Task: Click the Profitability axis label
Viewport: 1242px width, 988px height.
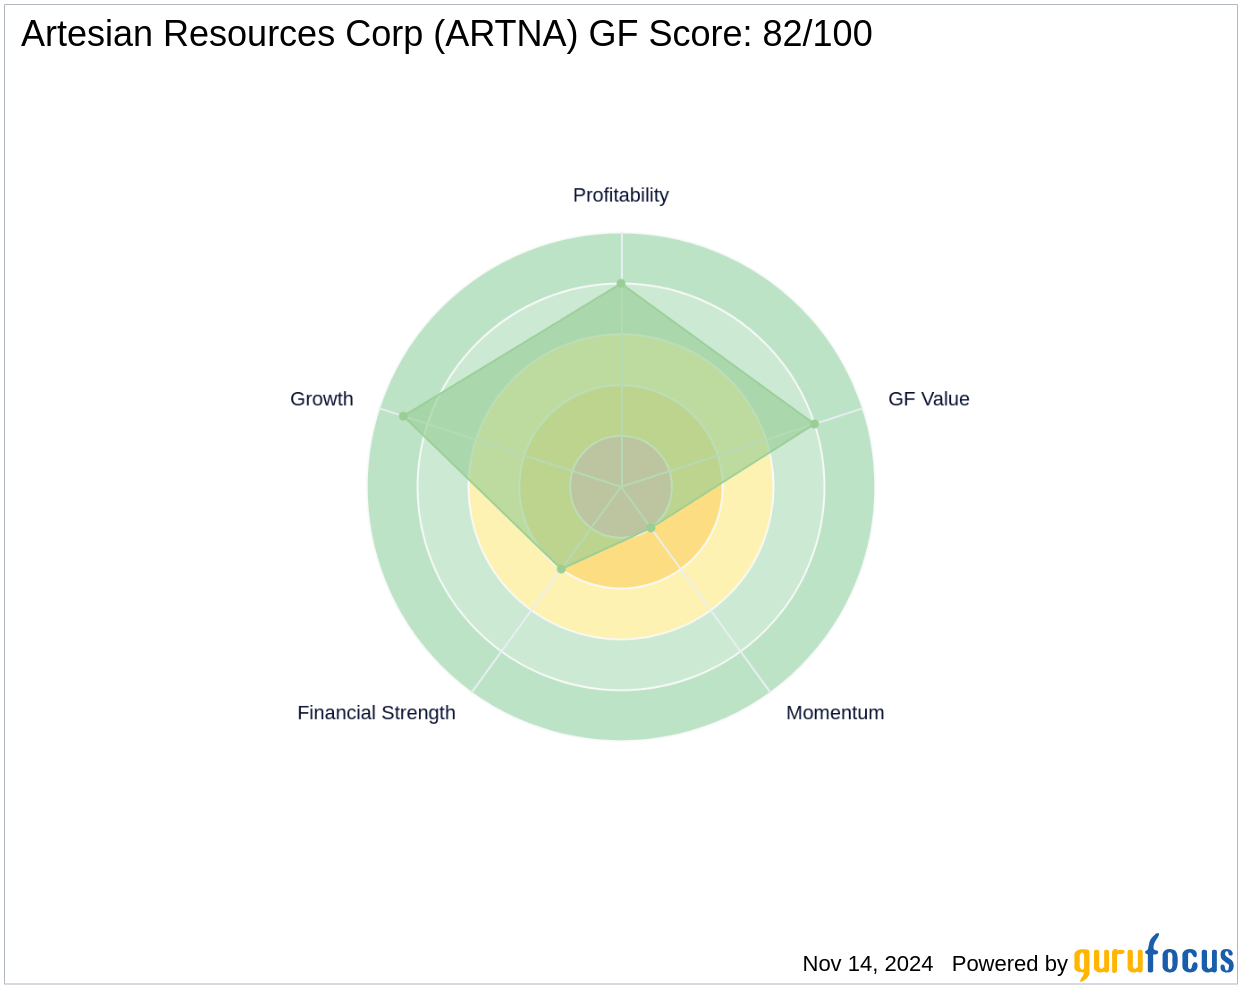Action: click(x=620, y=195)
